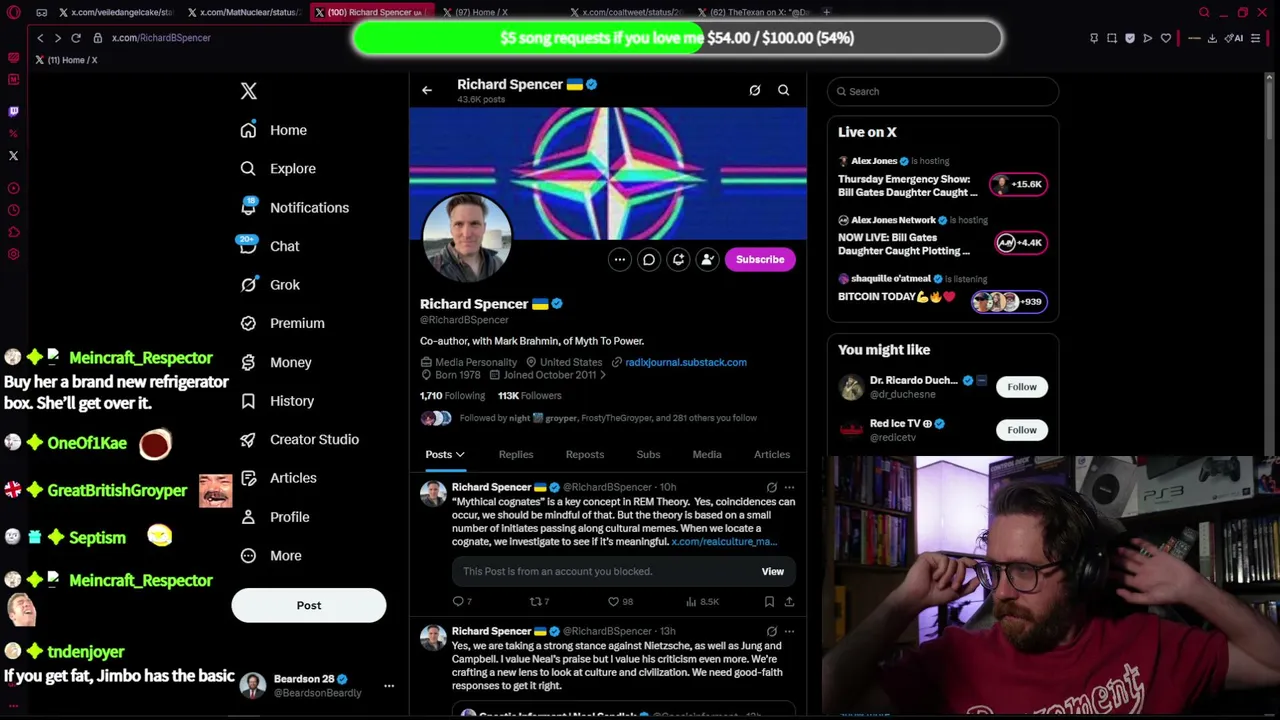Open the Creator Studio rocket icon

248,439
